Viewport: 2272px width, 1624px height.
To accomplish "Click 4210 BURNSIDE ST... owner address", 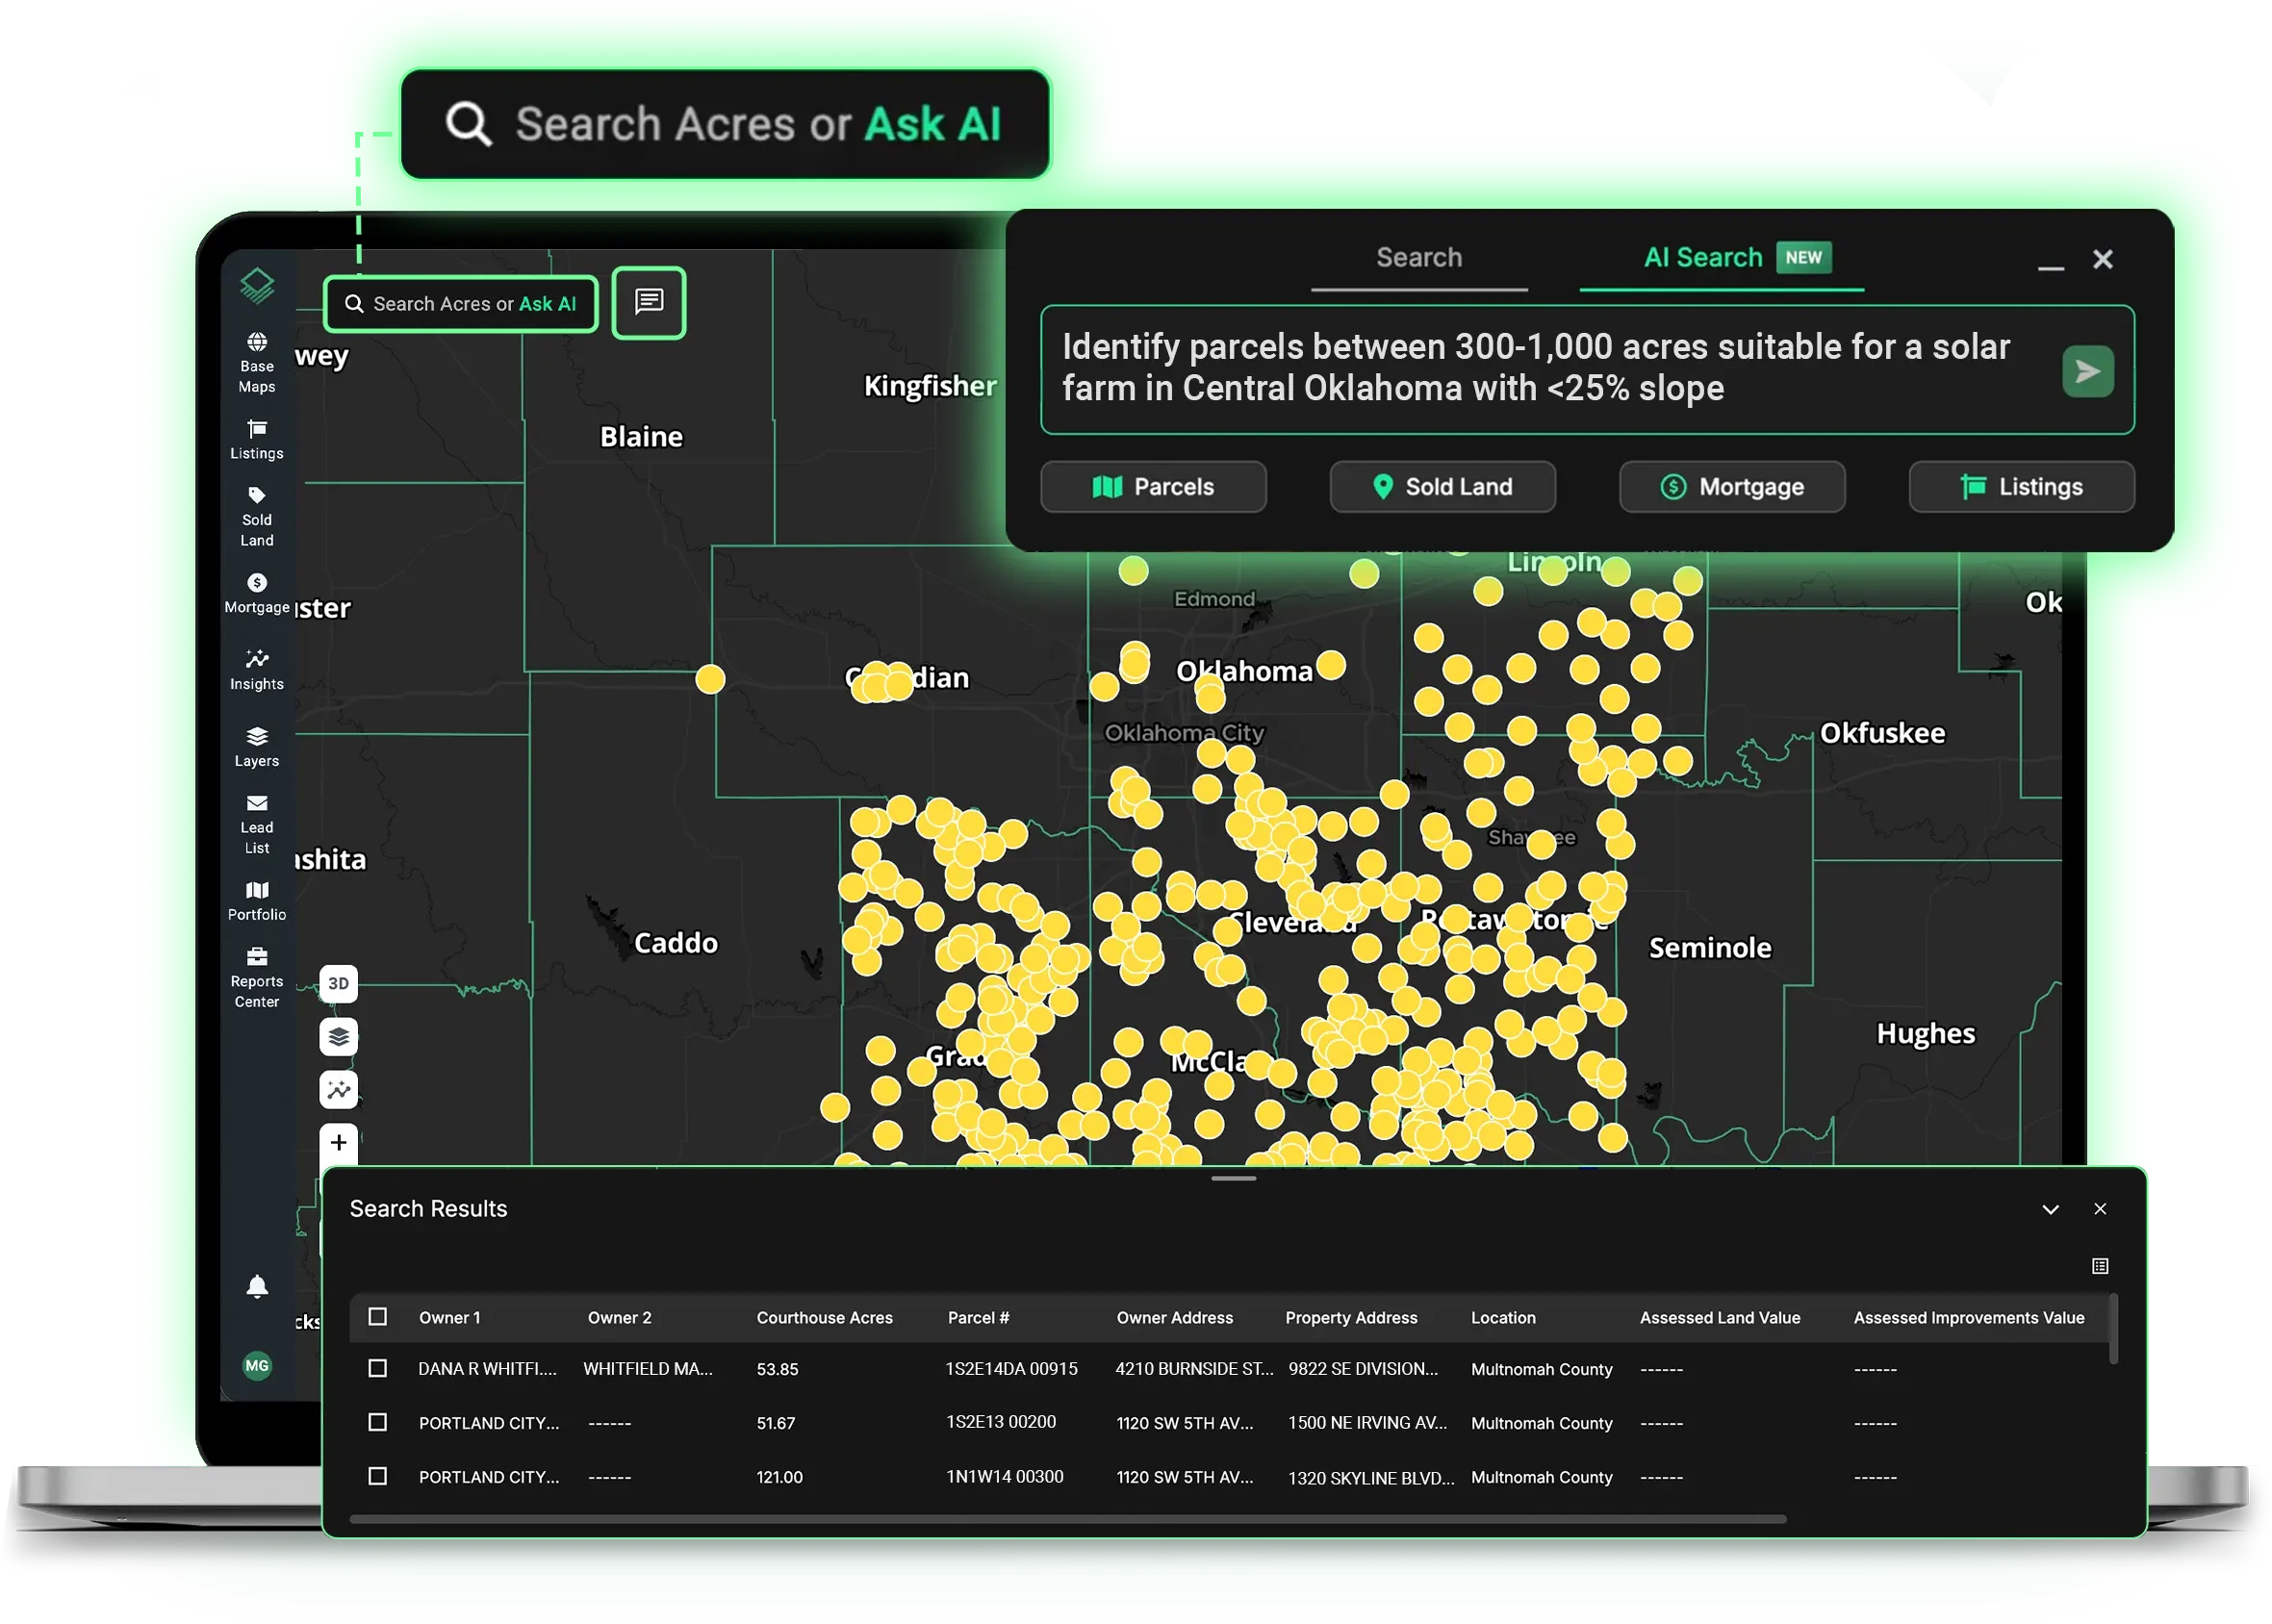I will point(1194,1369).
